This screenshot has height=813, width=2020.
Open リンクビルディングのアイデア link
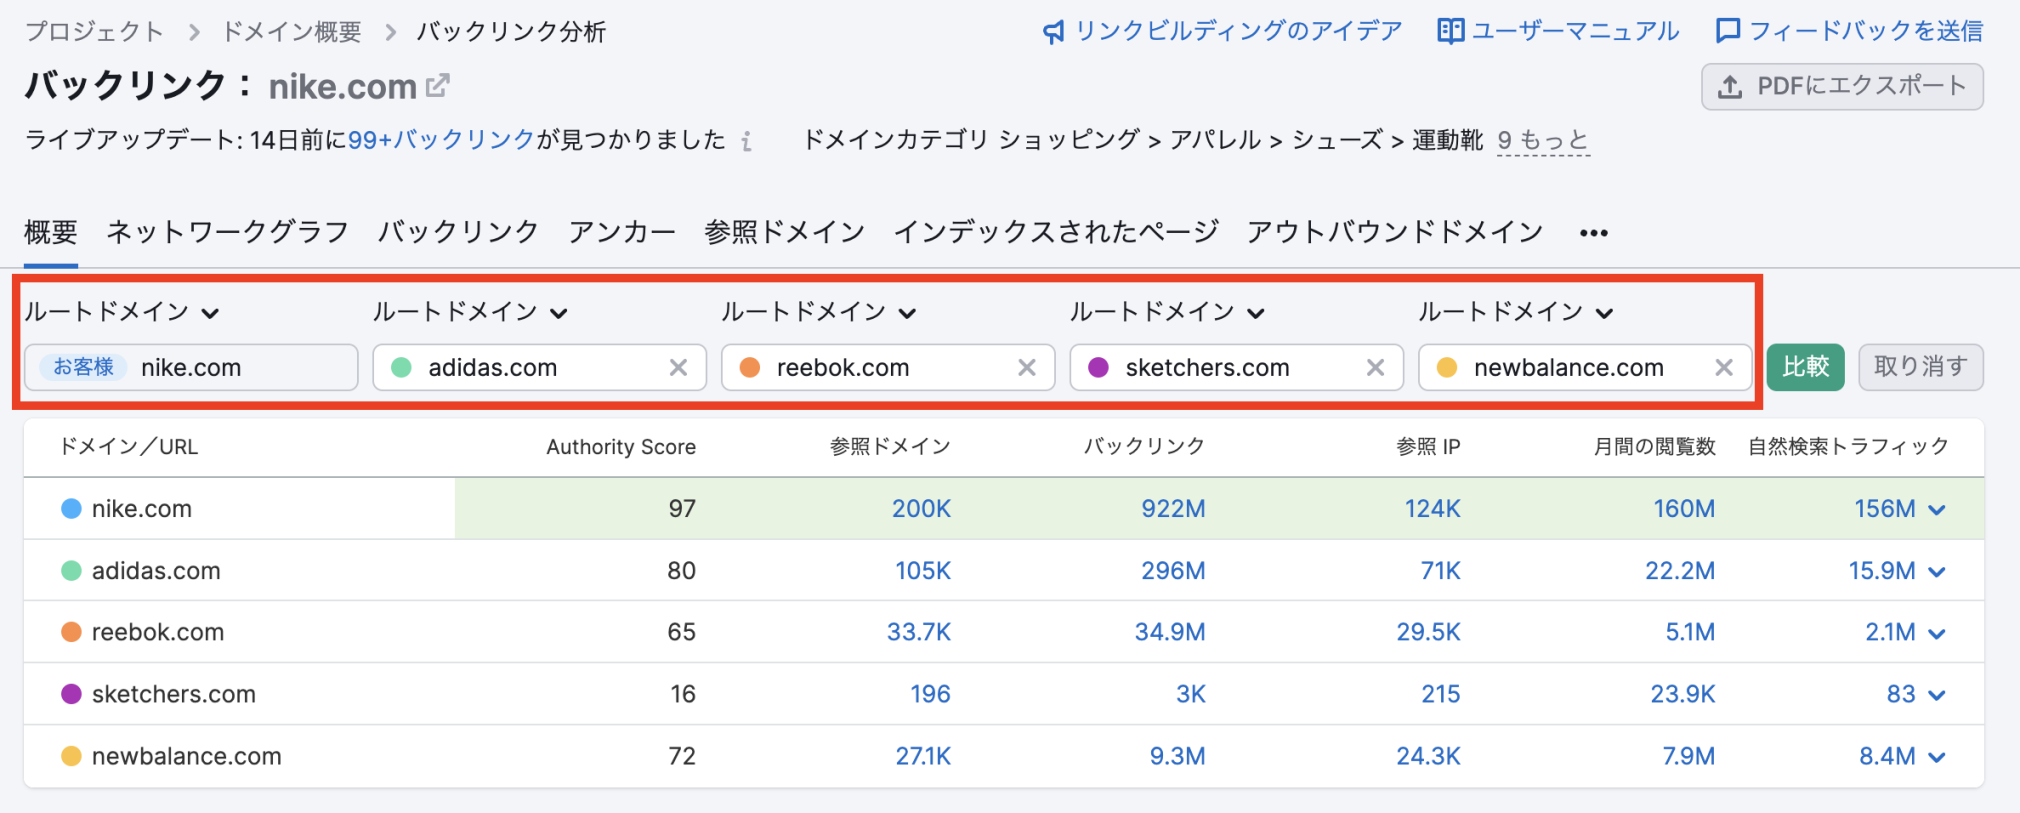1239,31
